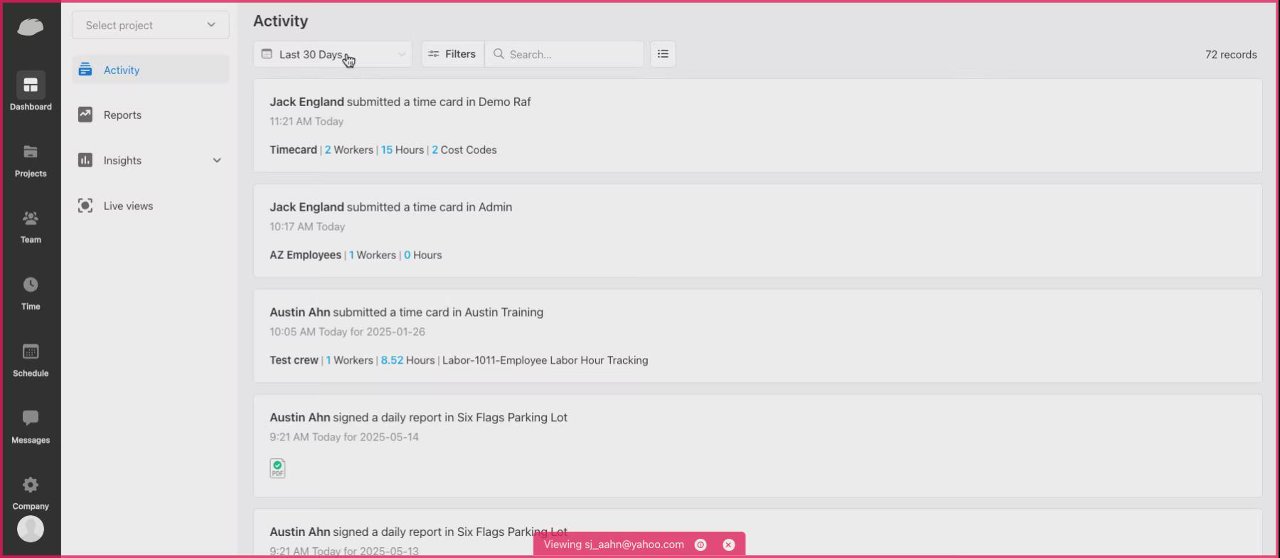Open Messages chat icon
Image resolution: width=1280 pixels, height=558 pixels.
[30, 418]
